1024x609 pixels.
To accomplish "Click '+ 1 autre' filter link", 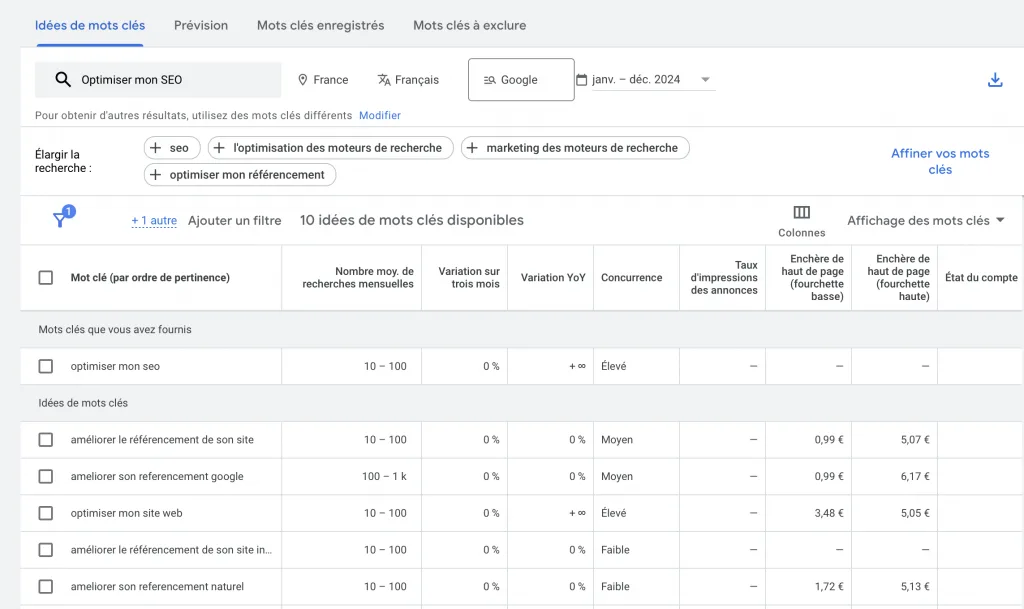I will 154,221.
